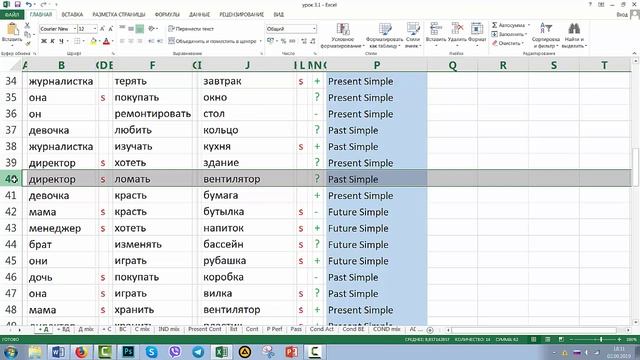Viewport: 640px width, 360px height.
Task: Select column J header
Action: (x=247, y=65)
